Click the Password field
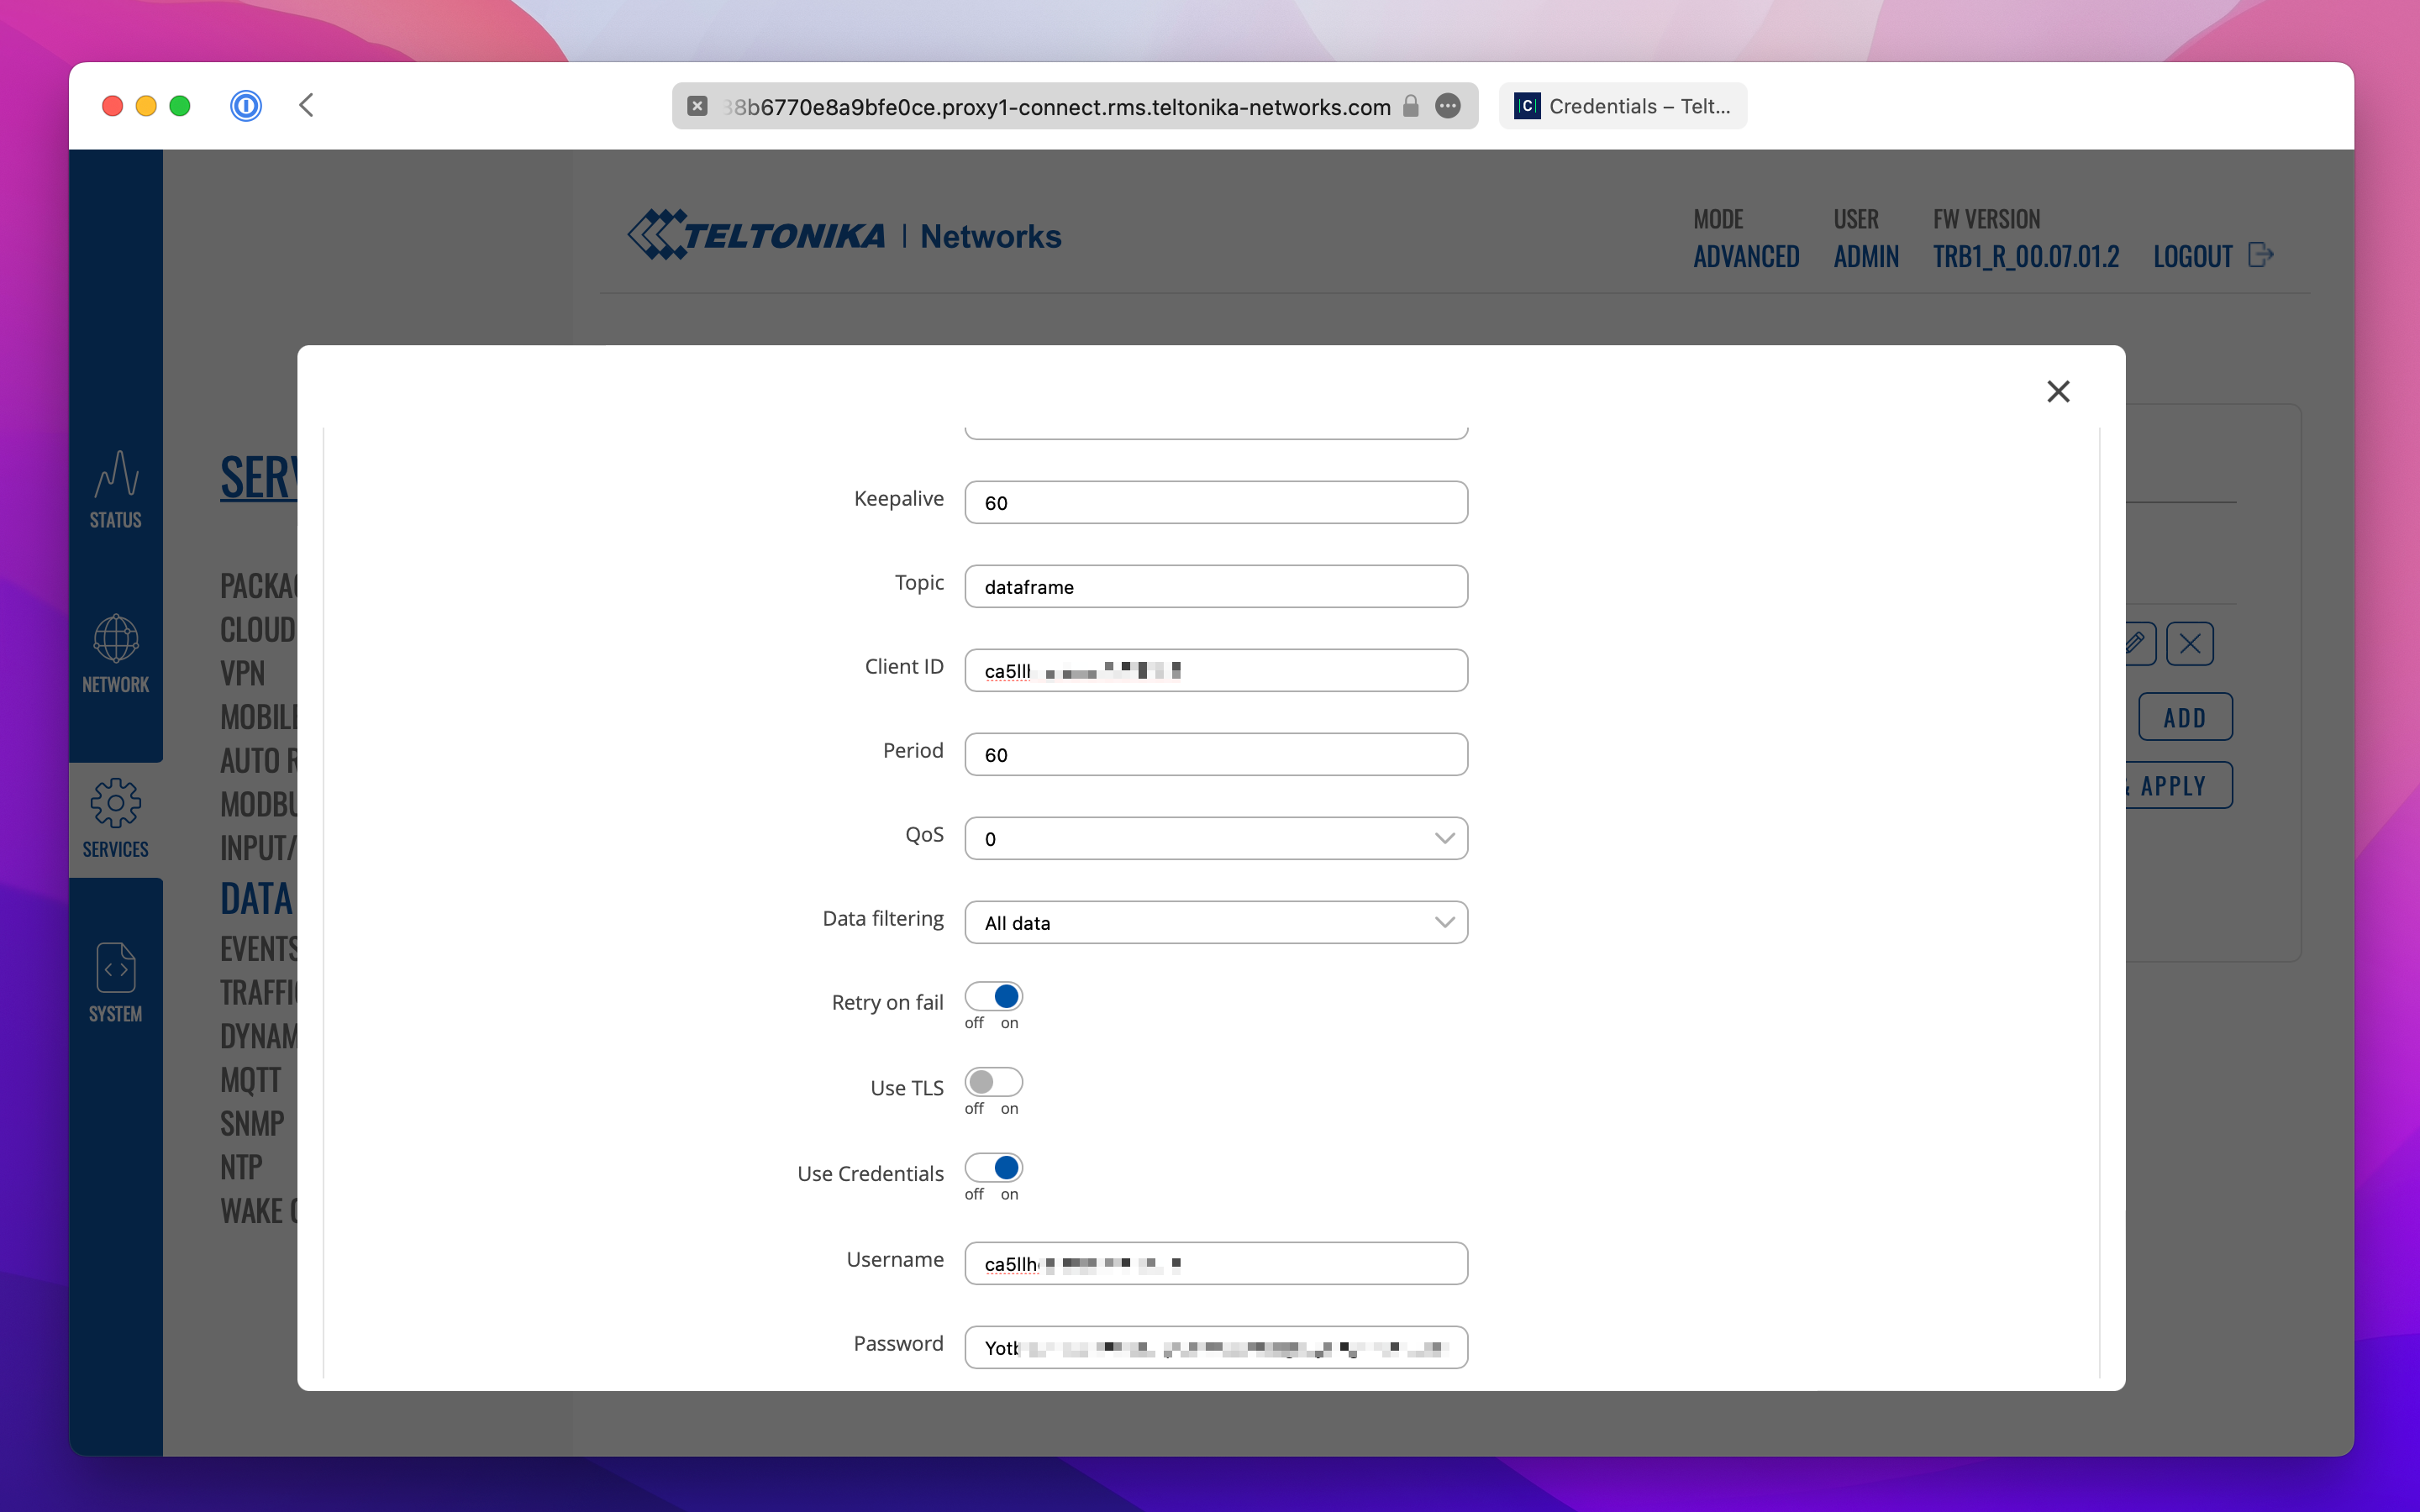This screenshot has width=2420, height=1512. point(1215,1347)
